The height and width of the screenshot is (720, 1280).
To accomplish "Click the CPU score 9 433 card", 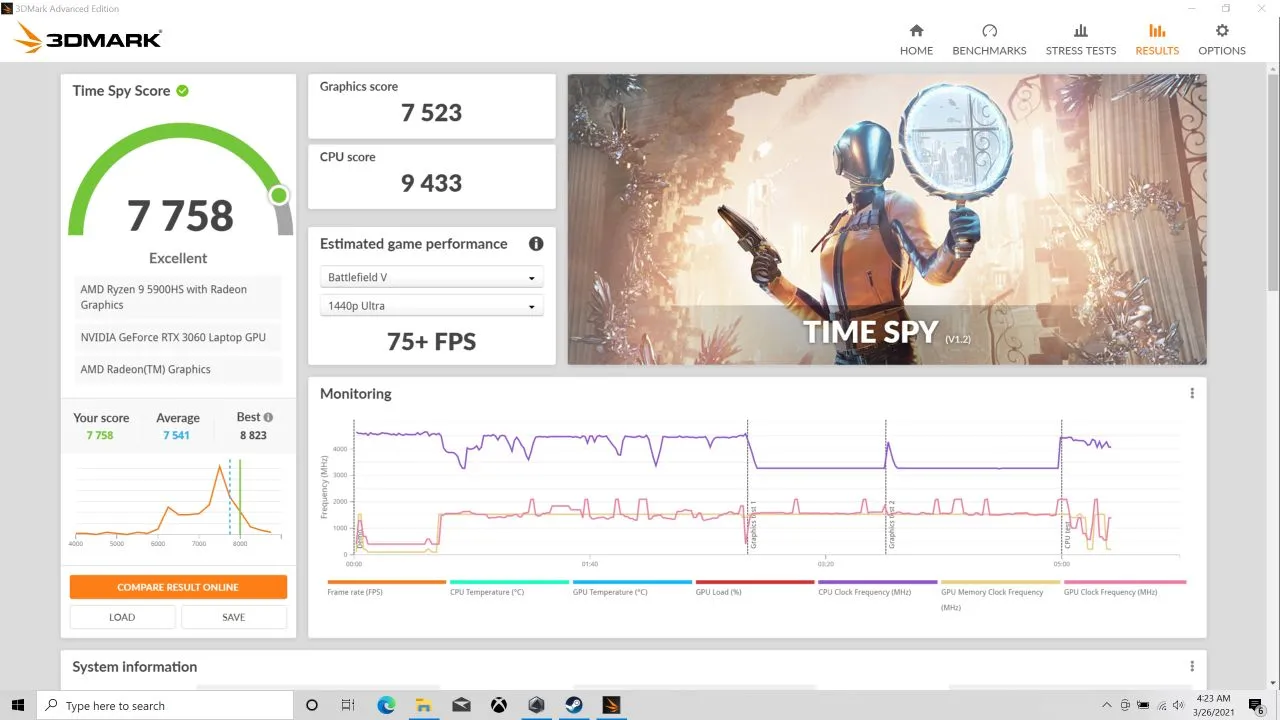I will 432,176.
